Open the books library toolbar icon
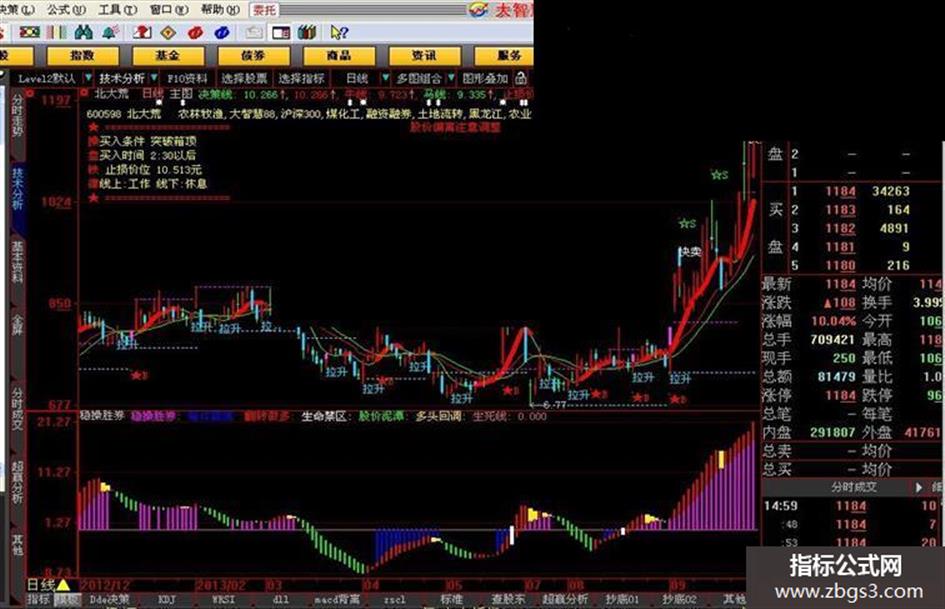The width and height of the screenshot is (945, 609). (307, 32)
